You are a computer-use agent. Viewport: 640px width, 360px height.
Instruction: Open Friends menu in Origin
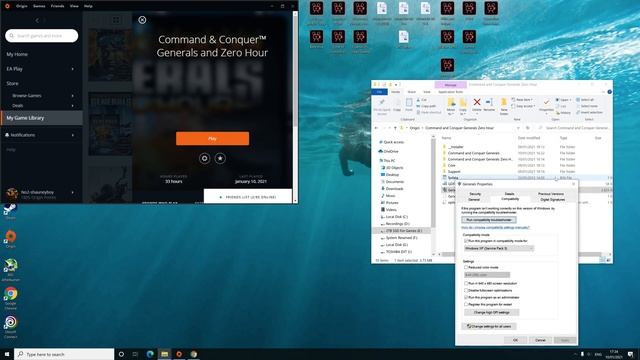(58, 6)
